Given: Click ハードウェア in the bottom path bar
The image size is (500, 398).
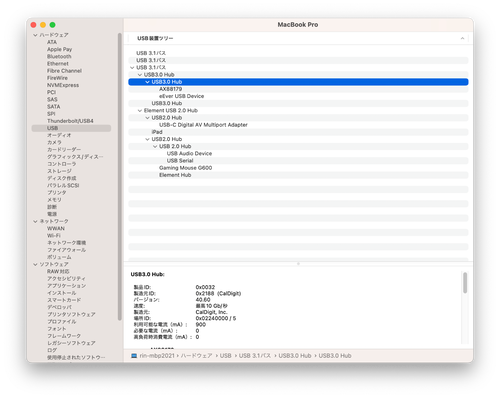Looking at the screenshot, I should point(196,356).
